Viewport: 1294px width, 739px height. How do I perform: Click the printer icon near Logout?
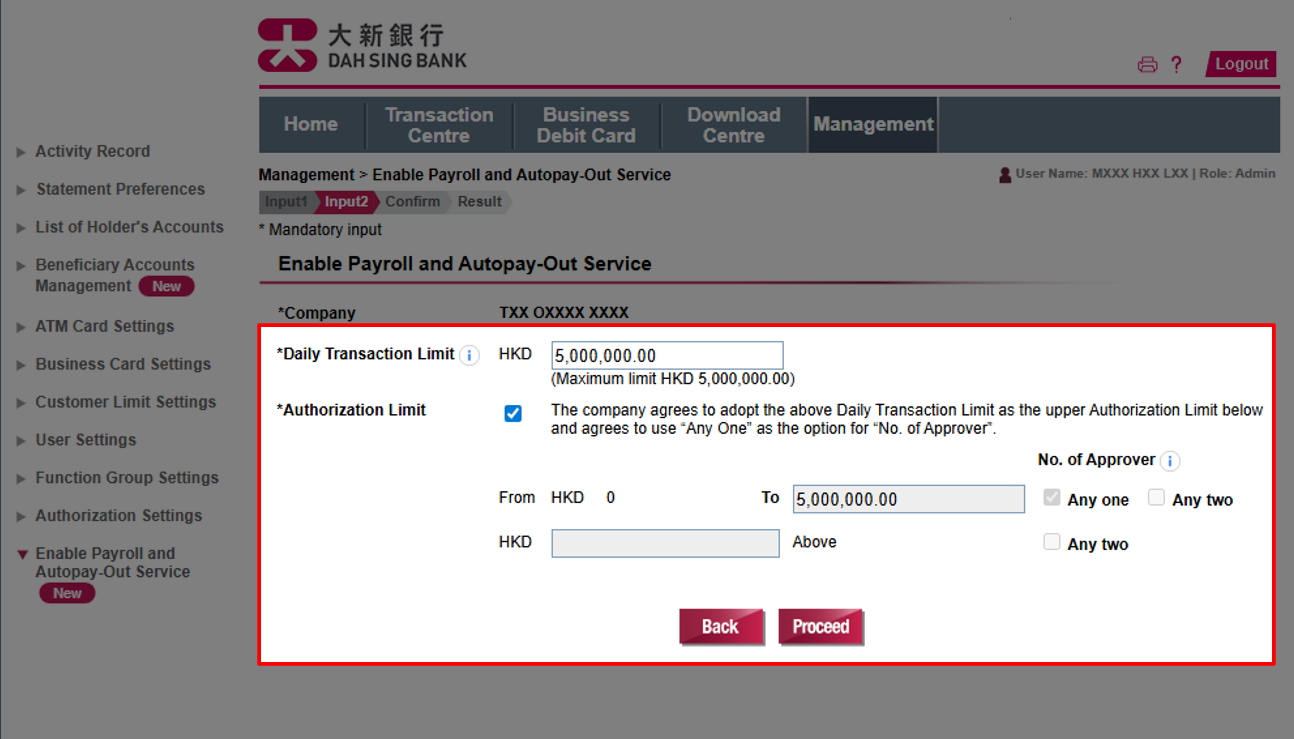coord(1147,65)
